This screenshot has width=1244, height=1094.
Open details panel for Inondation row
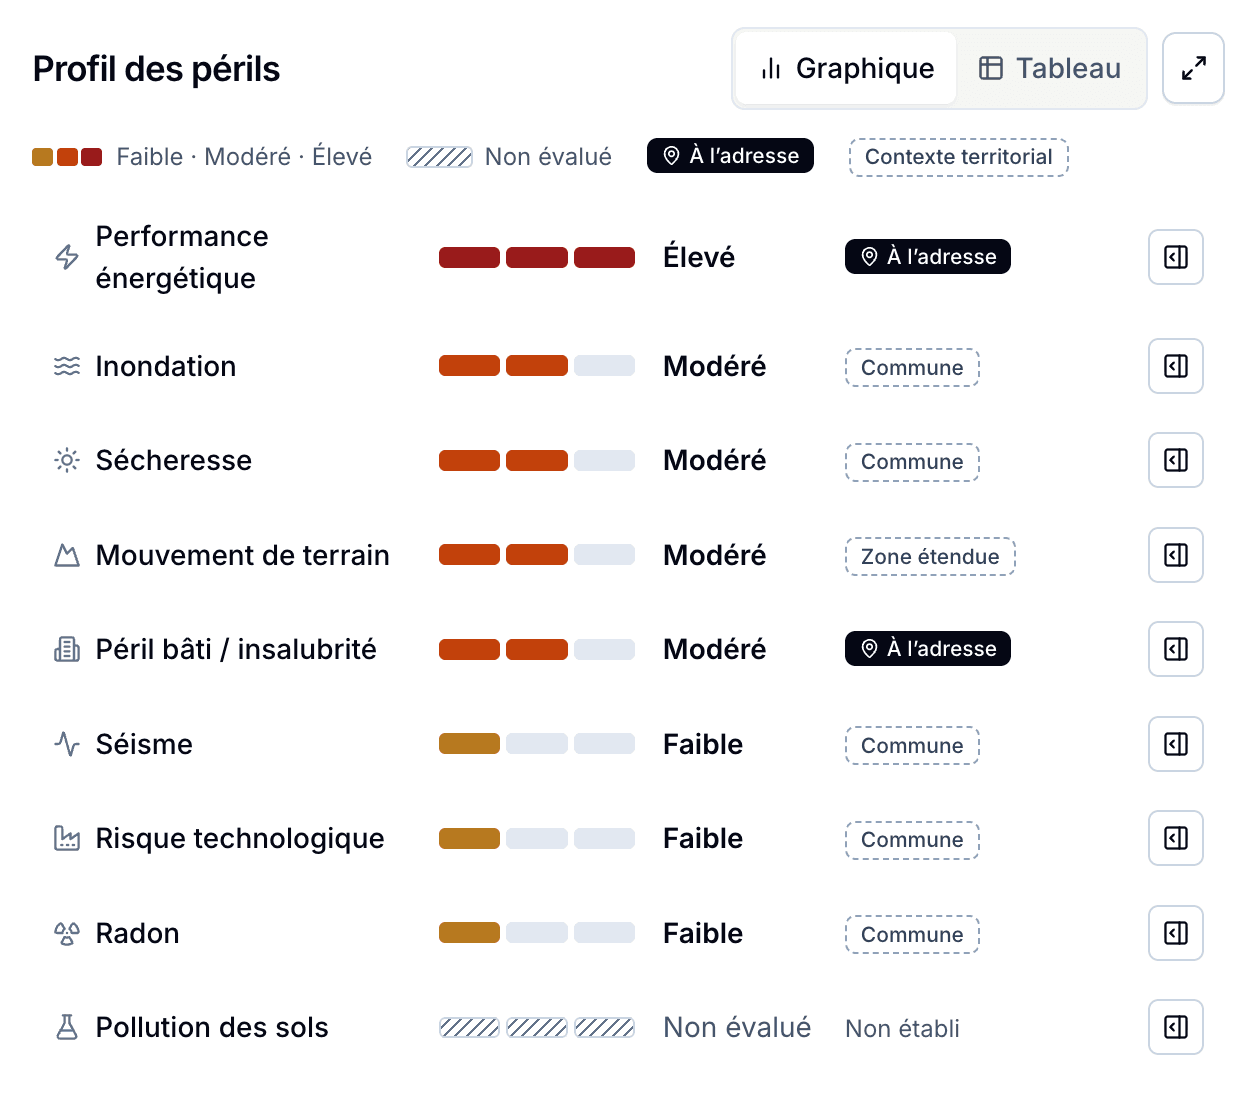1175,366
